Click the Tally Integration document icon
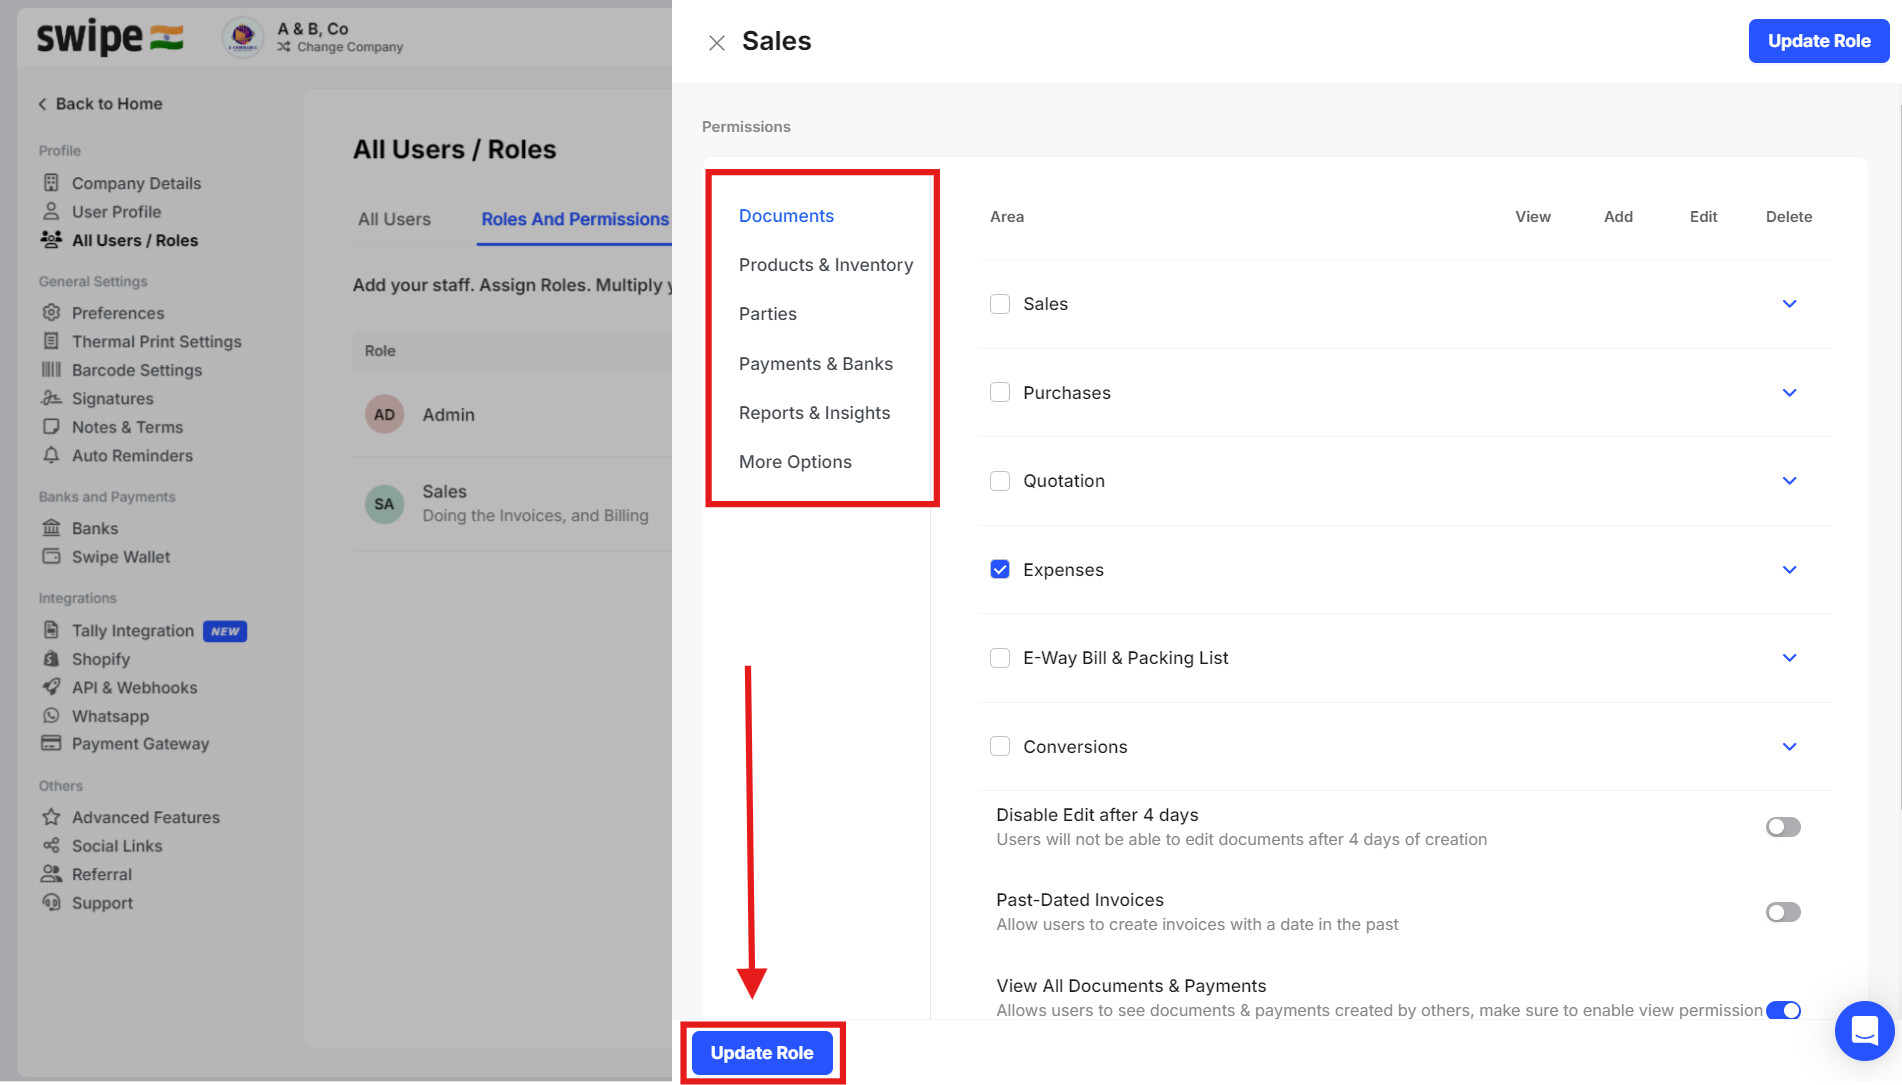1902x1085 pixels. click(x=51, y=630)
